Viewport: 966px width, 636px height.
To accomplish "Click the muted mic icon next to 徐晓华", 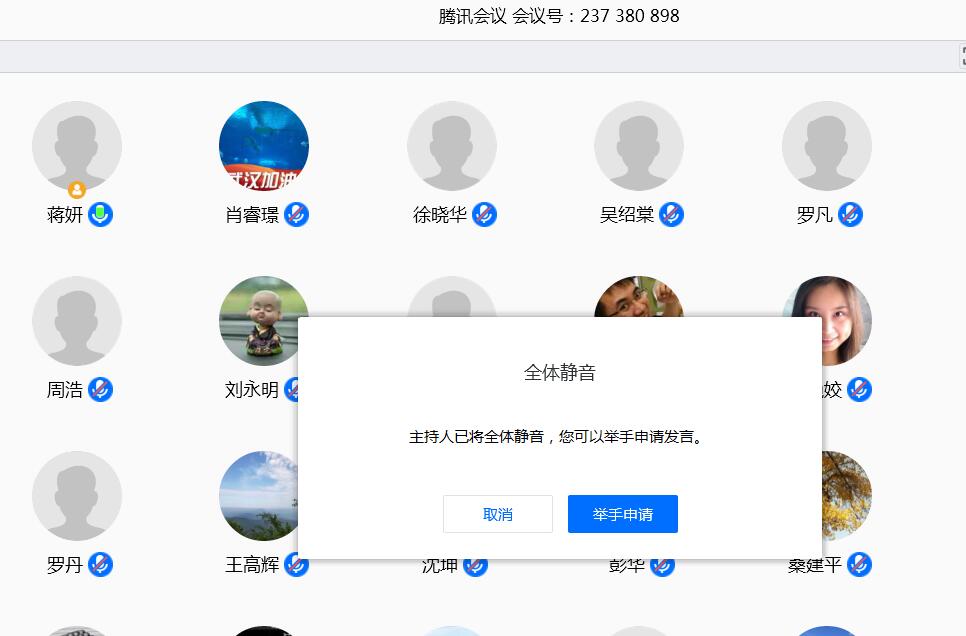I will point(484,214).
